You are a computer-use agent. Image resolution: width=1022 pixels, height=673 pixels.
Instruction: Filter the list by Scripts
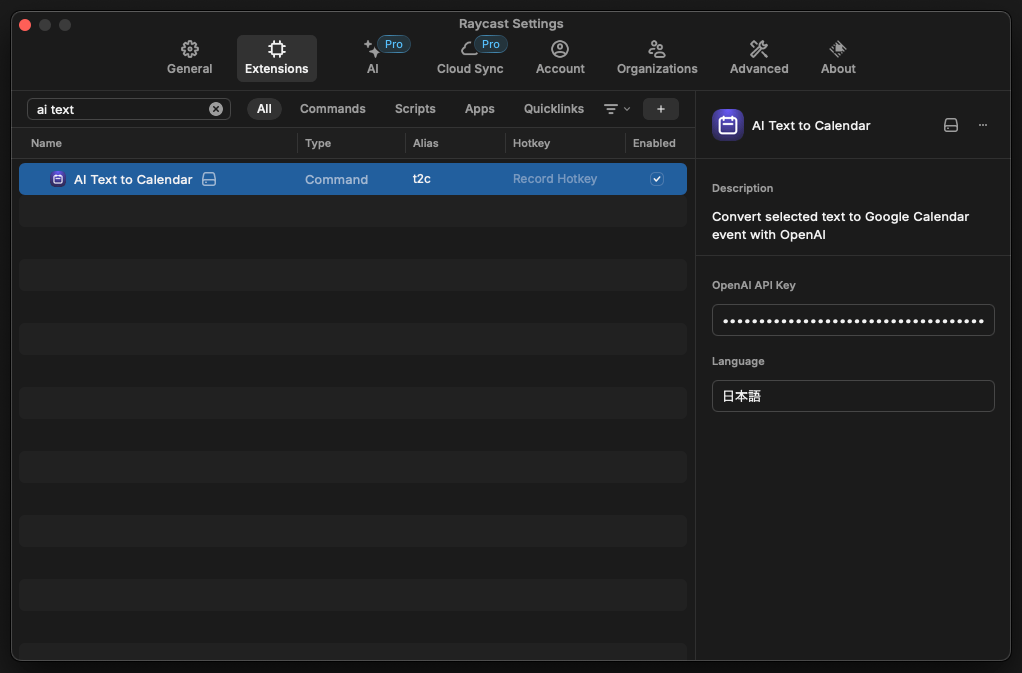(x=415, y=109)
